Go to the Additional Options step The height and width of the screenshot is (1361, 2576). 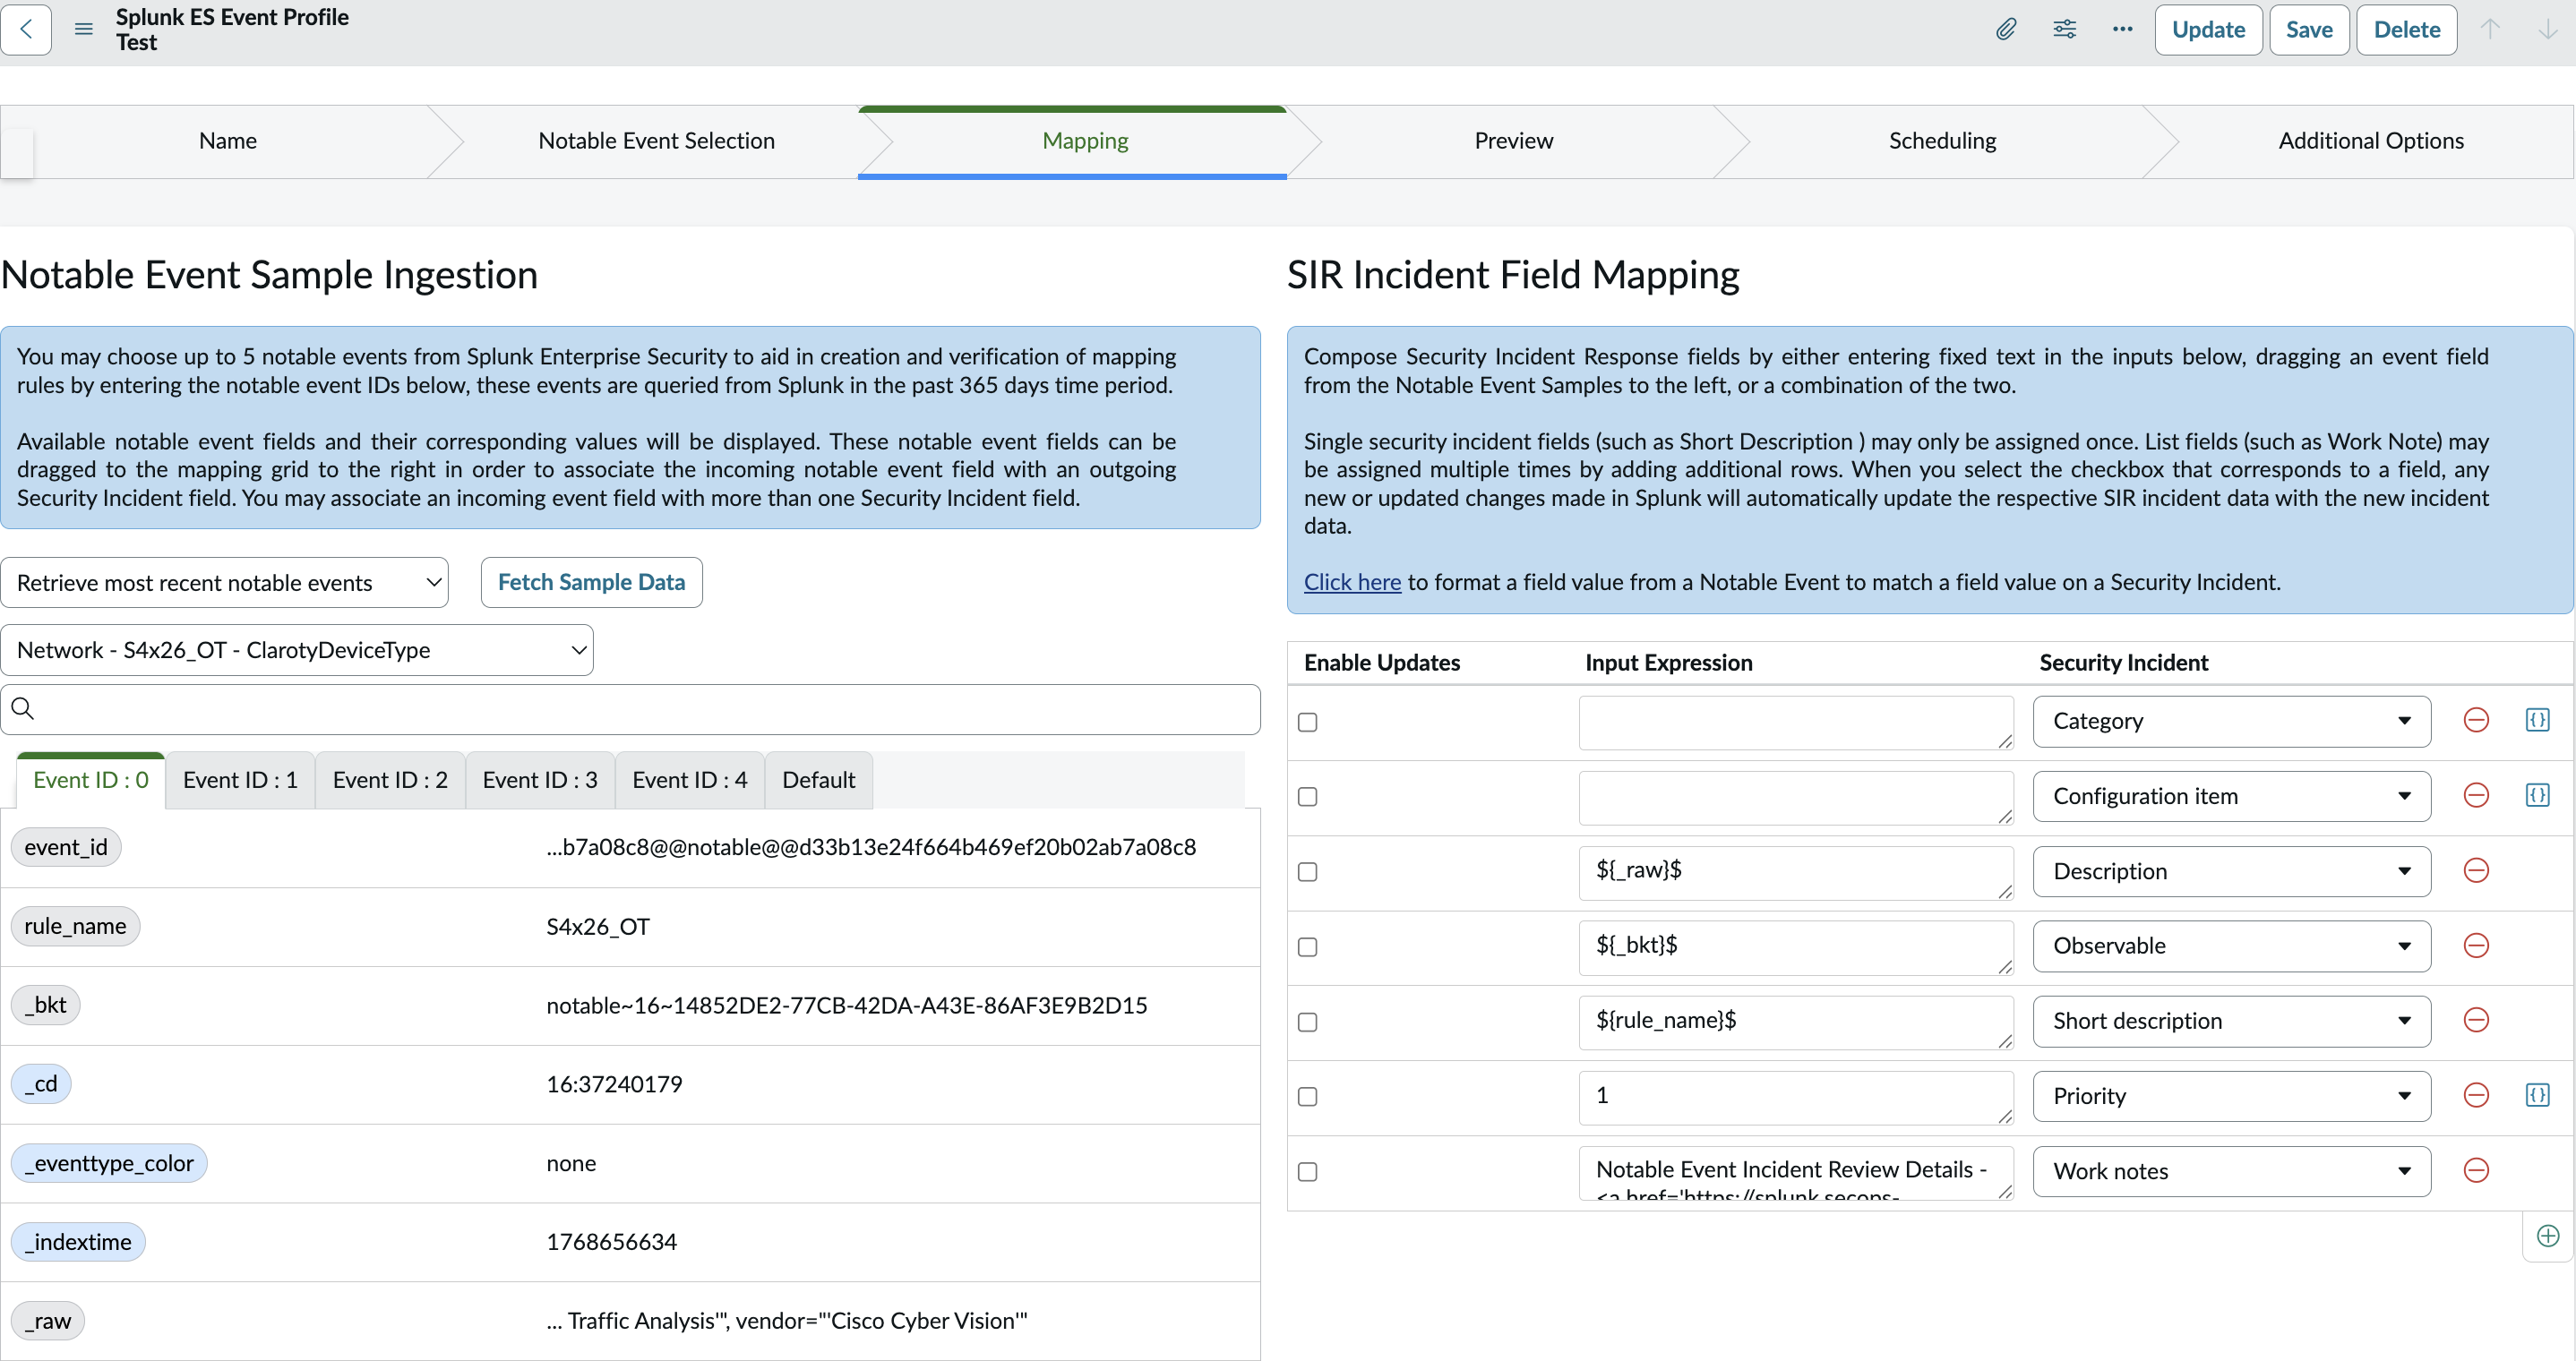[x=2370, y=141]
